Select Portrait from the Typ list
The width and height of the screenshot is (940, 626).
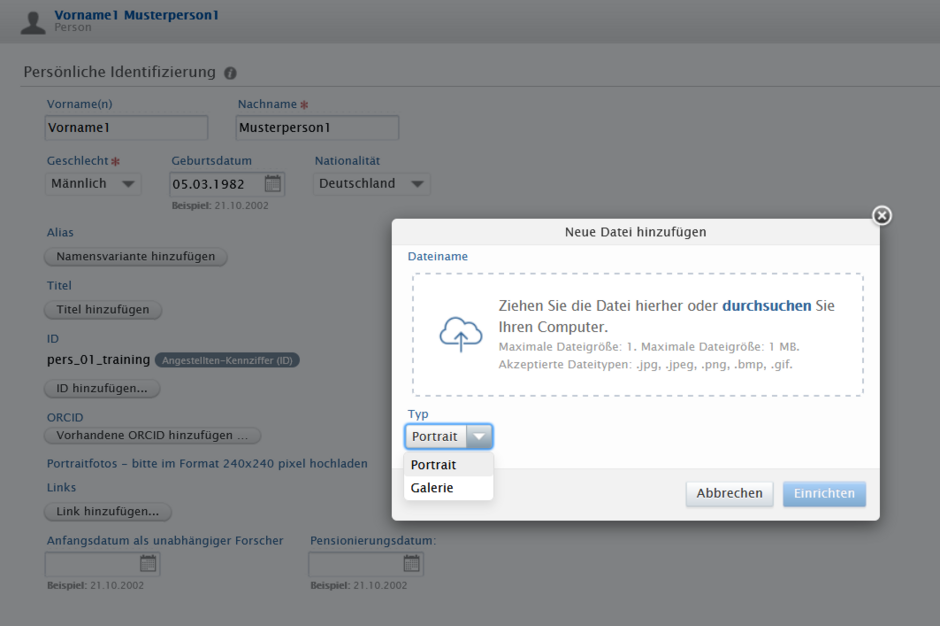pos(448,465)
